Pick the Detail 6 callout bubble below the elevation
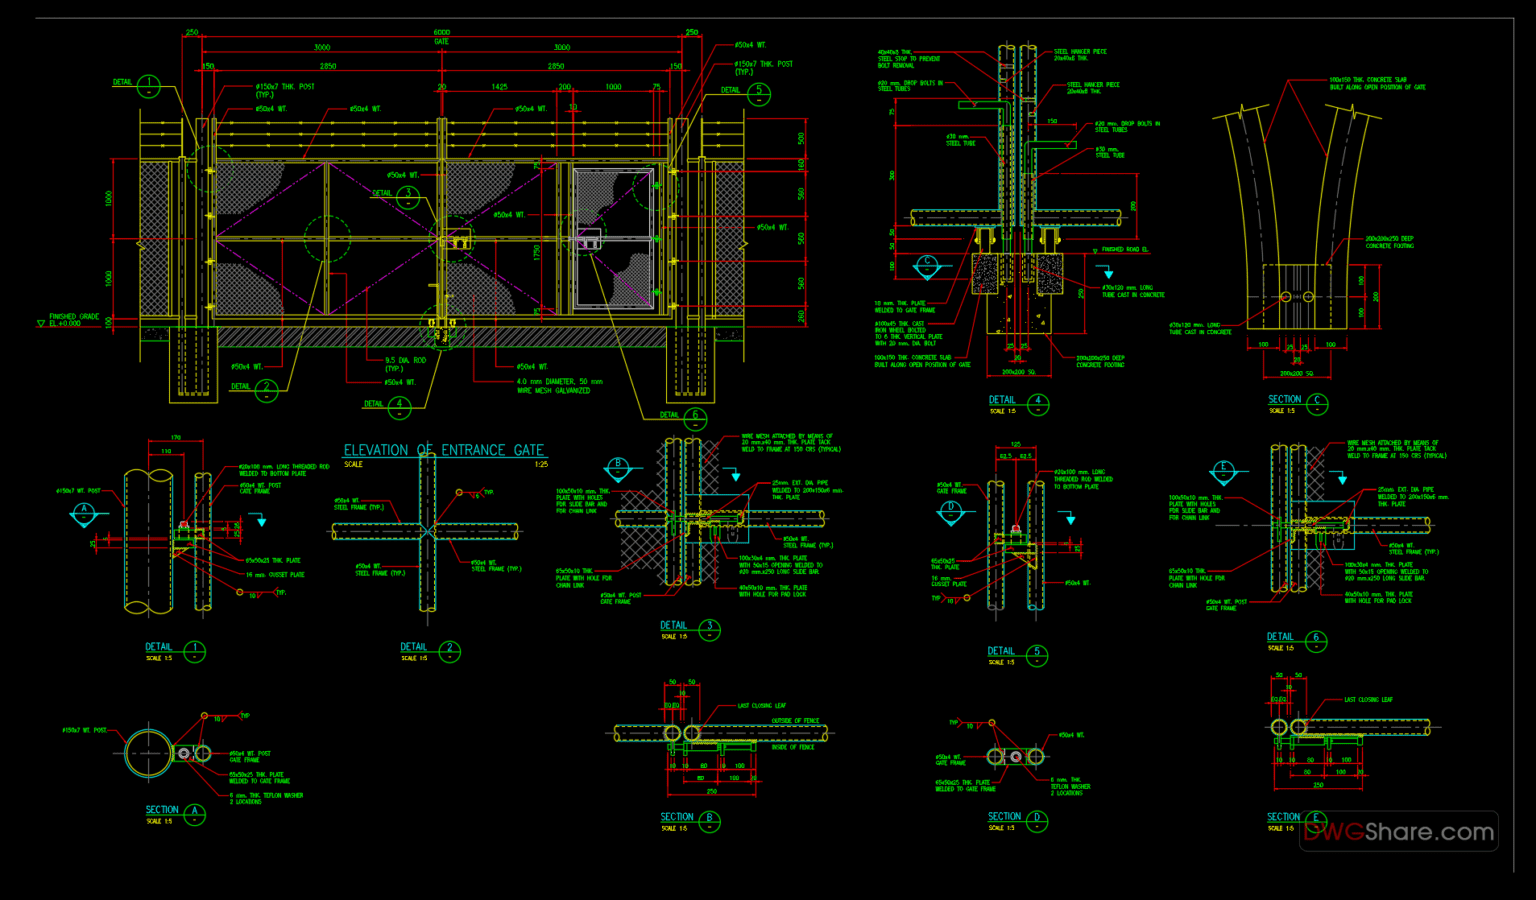This screenshot has height=900, width=1536. pos(695,418)
